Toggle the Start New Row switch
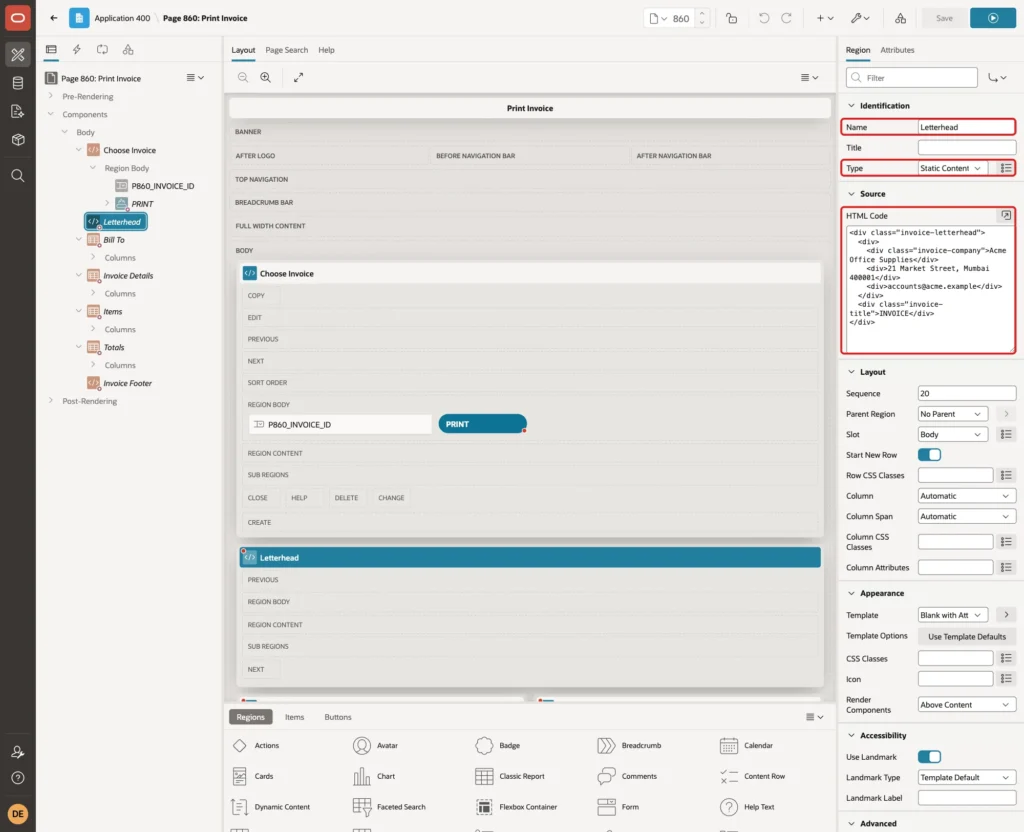 (929, 455)
